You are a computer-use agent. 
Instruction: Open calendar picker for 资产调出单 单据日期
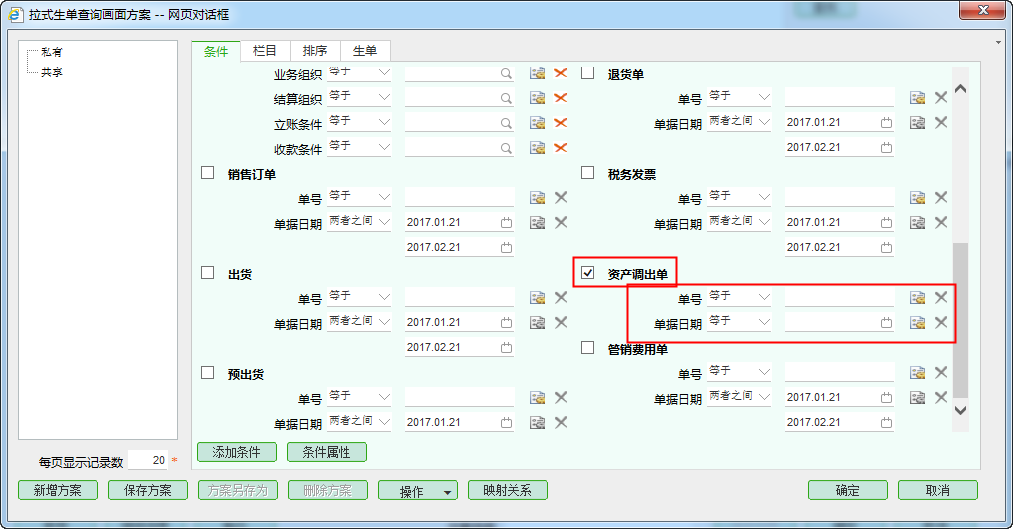coord(886,323)
